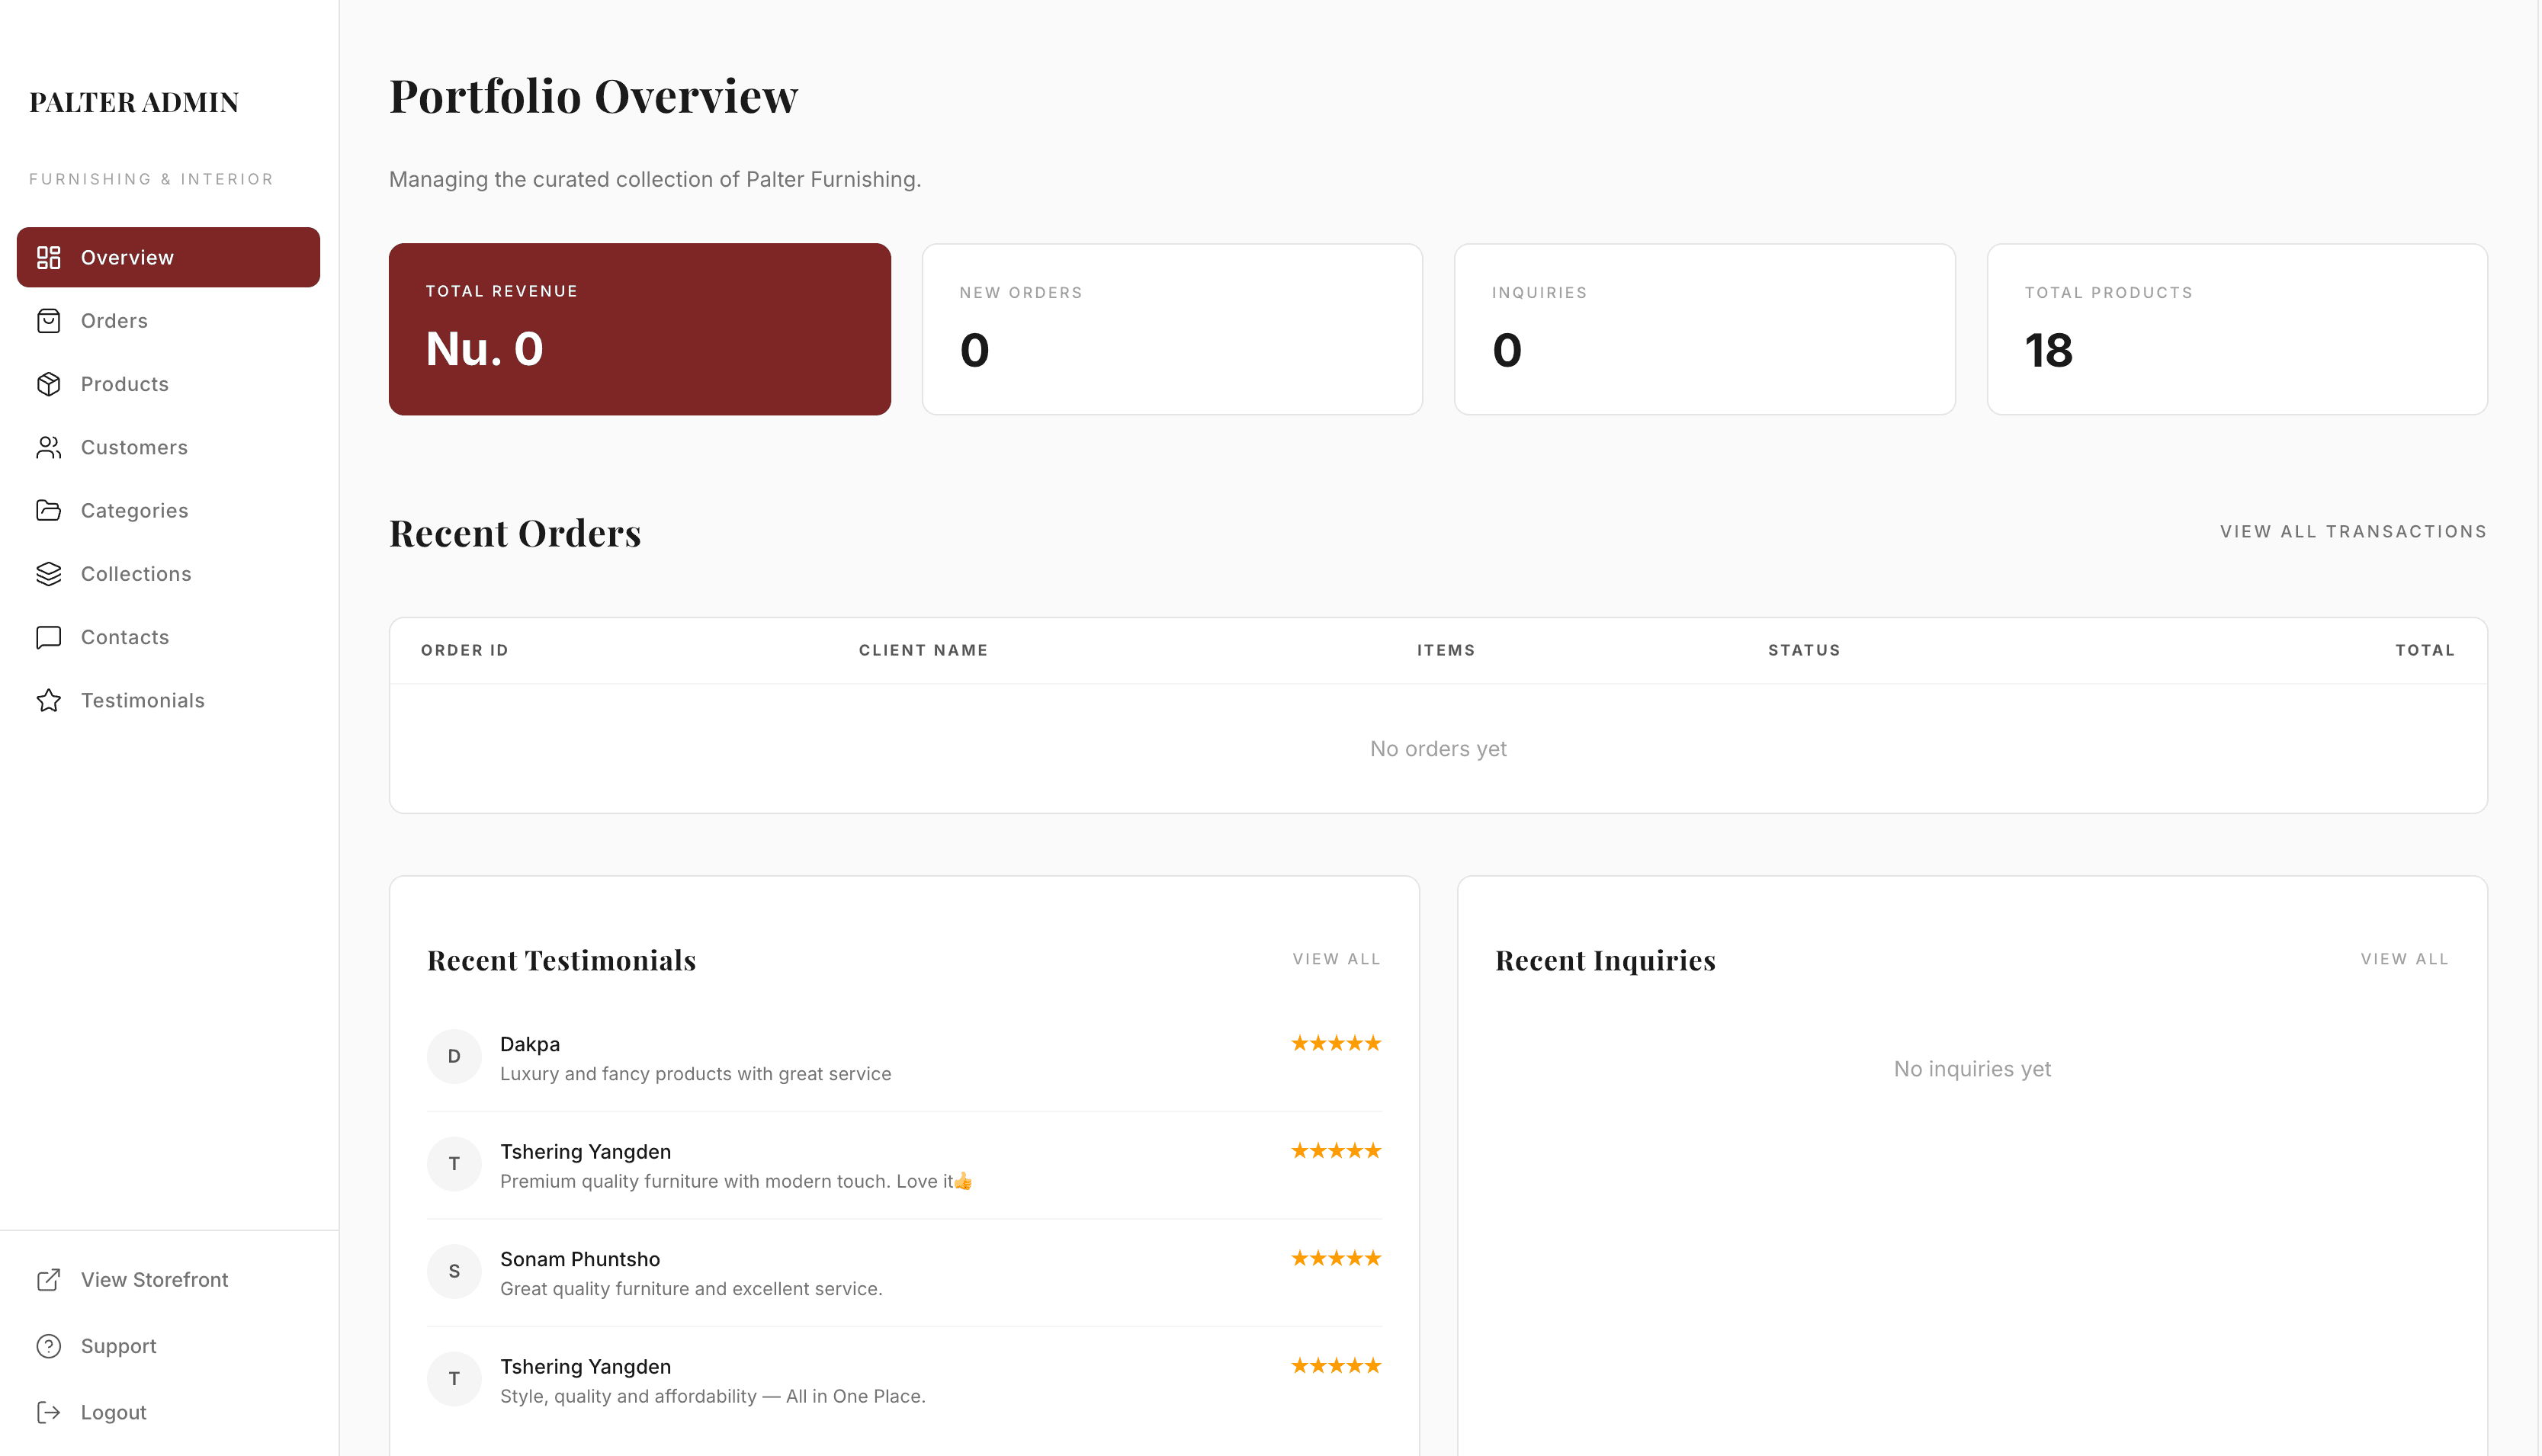
Task: Open View All Transactions link
Action: pos(2352,532)
